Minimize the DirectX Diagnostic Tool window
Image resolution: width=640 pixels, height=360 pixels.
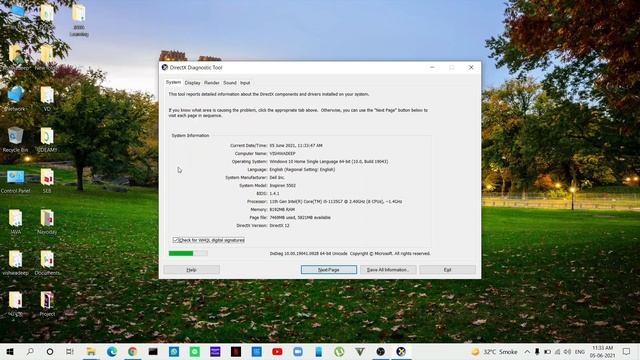[x=432, y=67]
